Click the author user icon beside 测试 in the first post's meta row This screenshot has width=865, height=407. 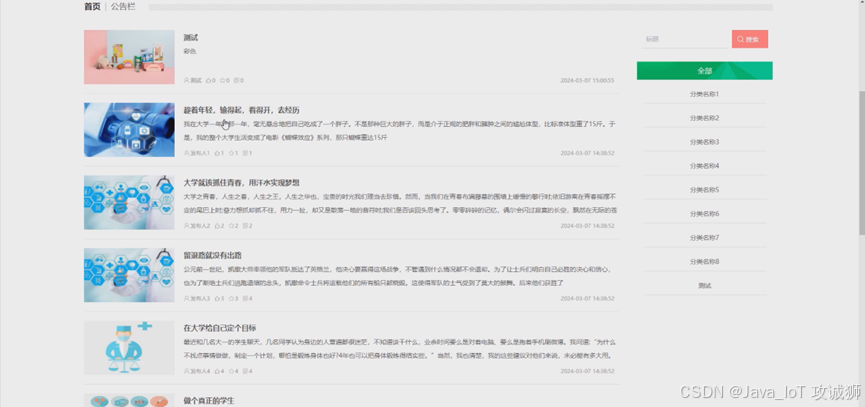coord(186,81)
